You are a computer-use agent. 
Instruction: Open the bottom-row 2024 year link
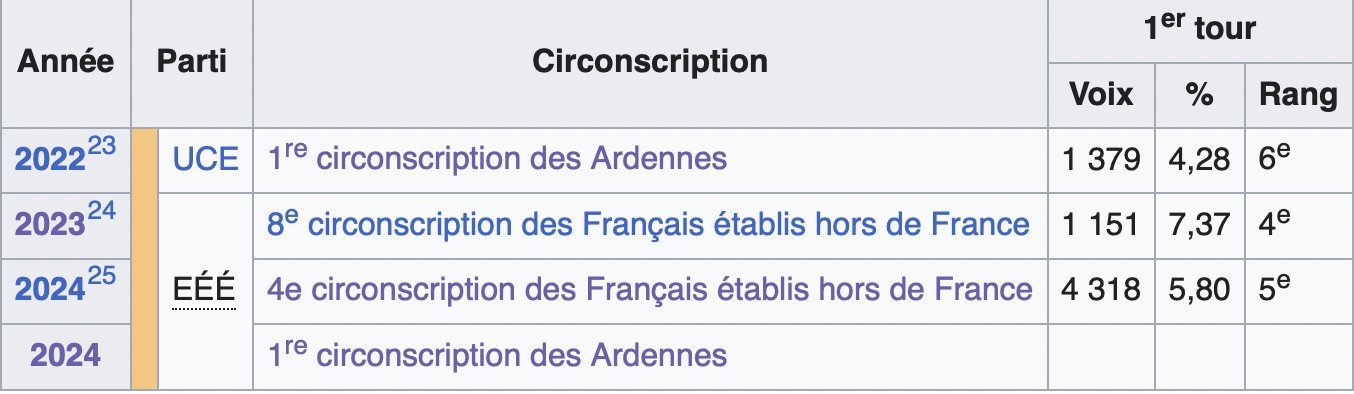click(x=66, y=355)
